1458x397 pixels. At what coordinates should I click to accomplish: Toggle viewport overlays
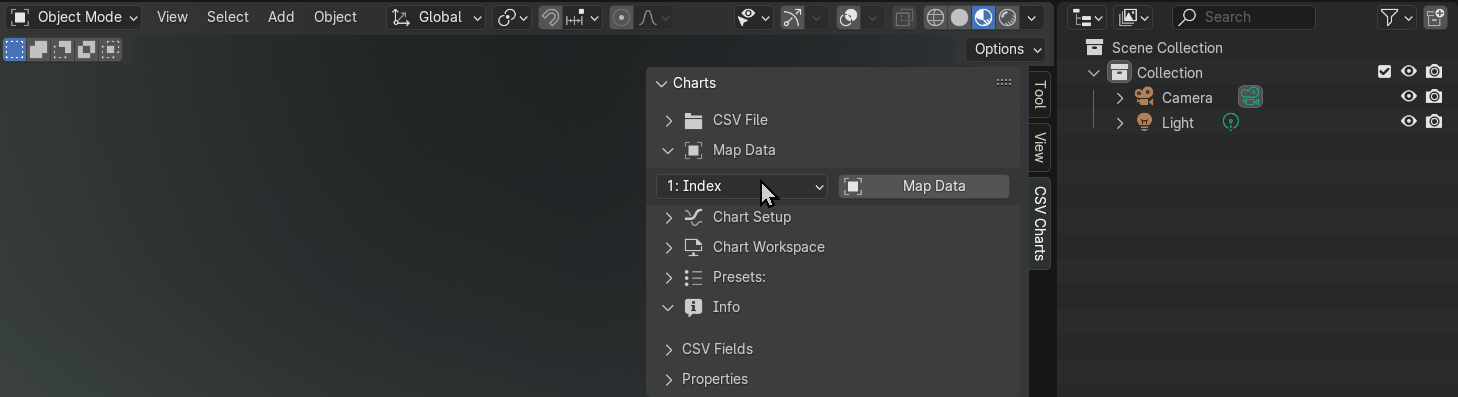849,17
